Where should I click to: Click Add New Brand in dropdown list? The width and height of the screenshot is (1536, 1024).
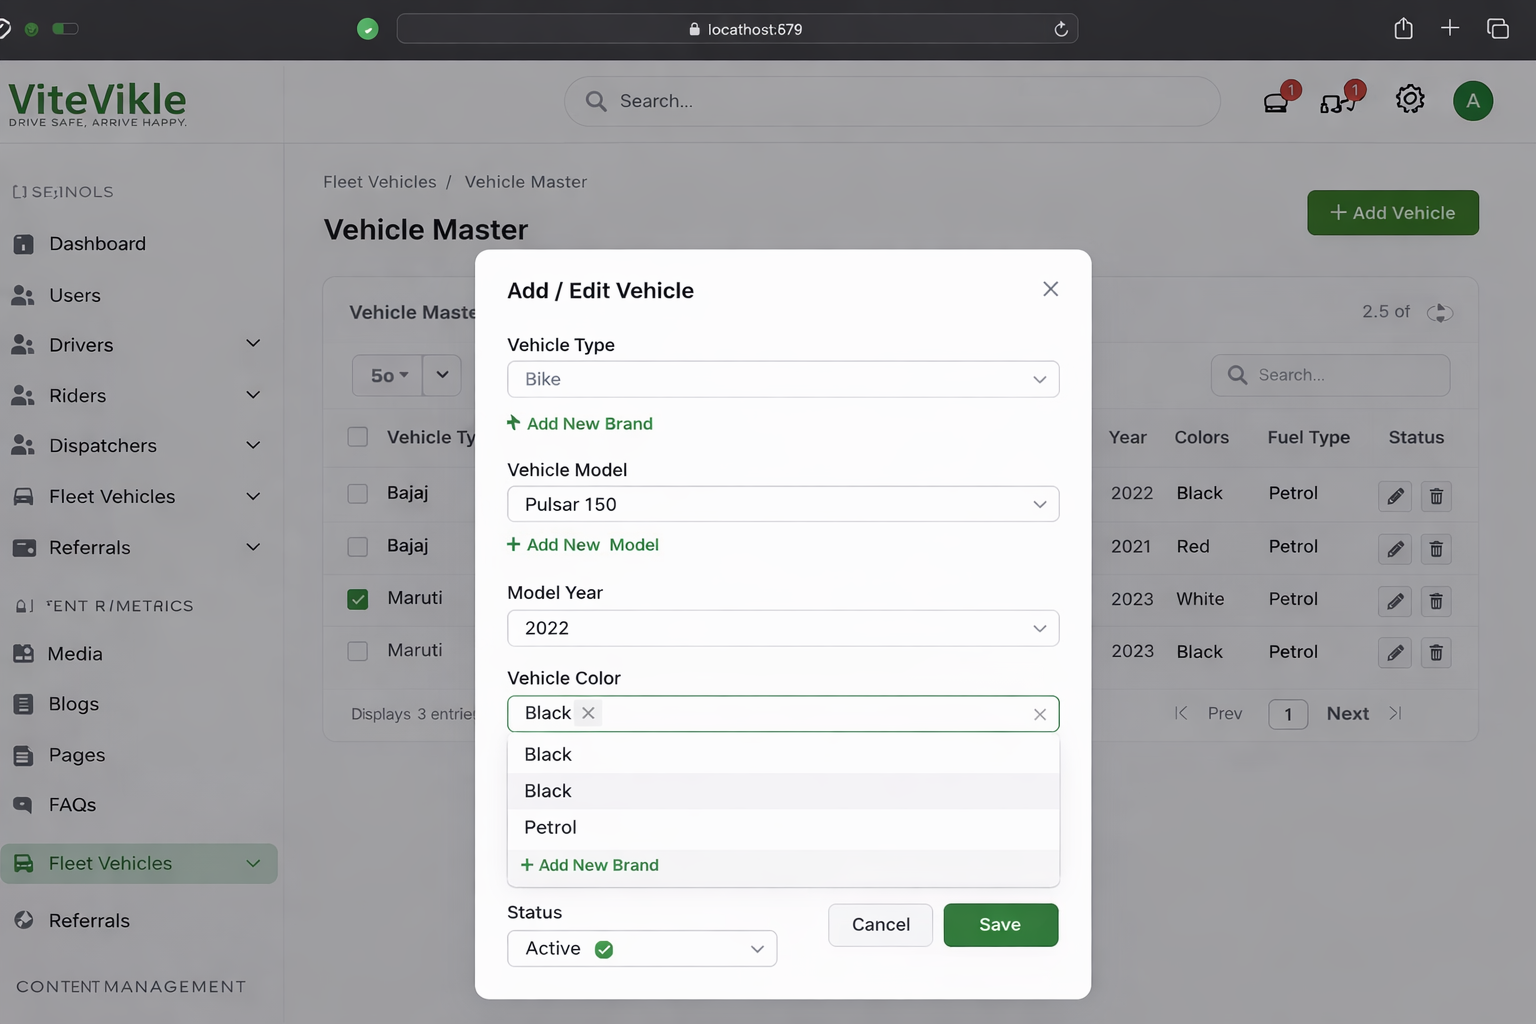coord(590,865)
